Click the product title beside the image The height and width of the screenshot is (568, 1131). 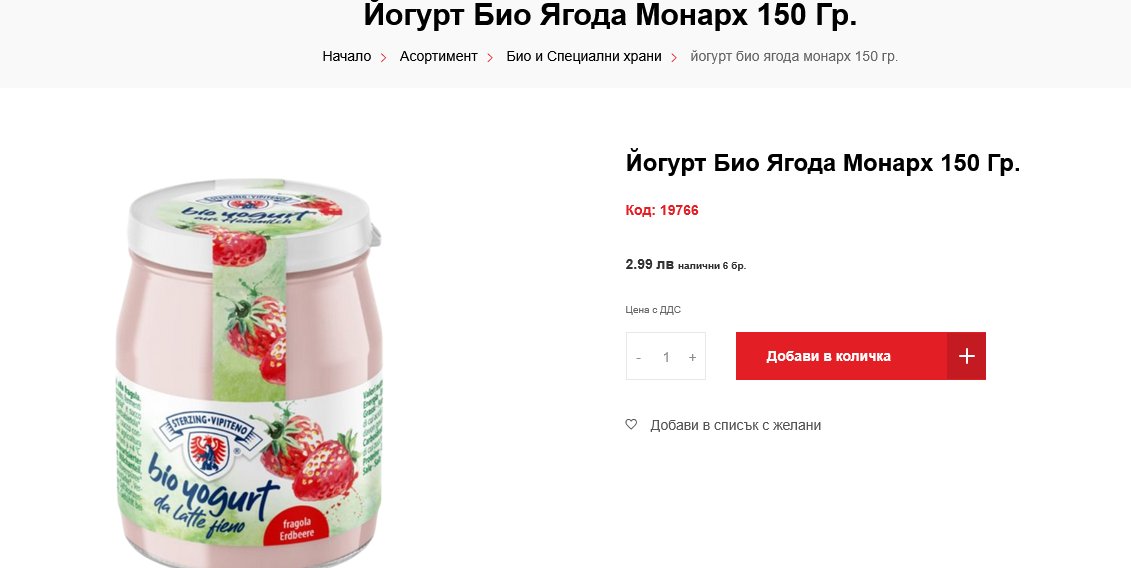point(823,163)
